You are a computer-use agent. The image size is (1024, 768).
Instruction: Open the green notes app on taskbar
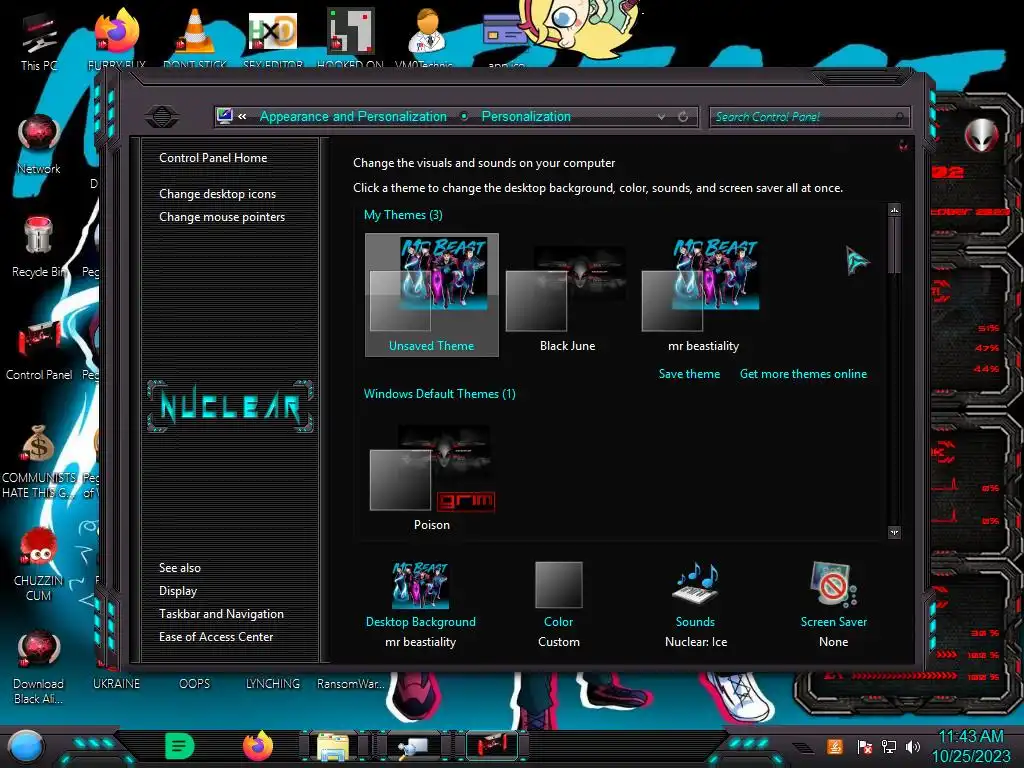point(180,746)
